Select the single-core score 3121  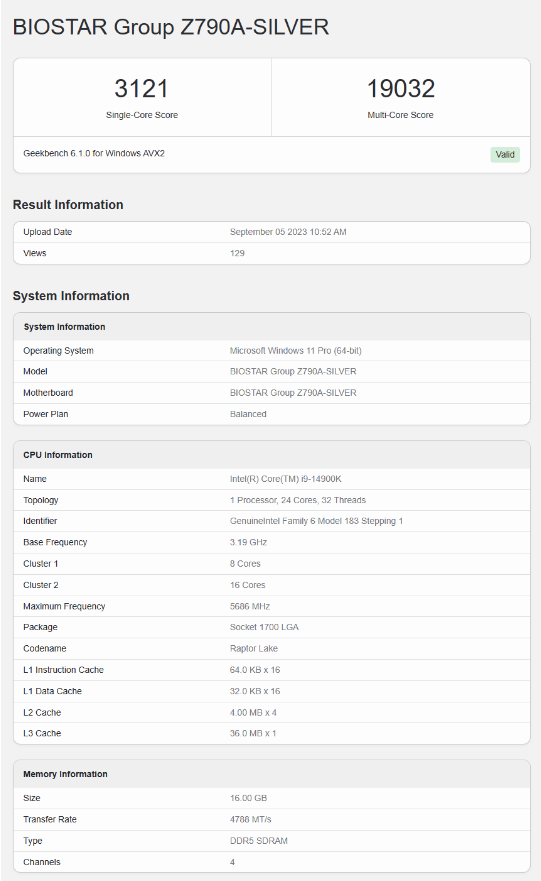pyautogui.click(x=142, y=88)
